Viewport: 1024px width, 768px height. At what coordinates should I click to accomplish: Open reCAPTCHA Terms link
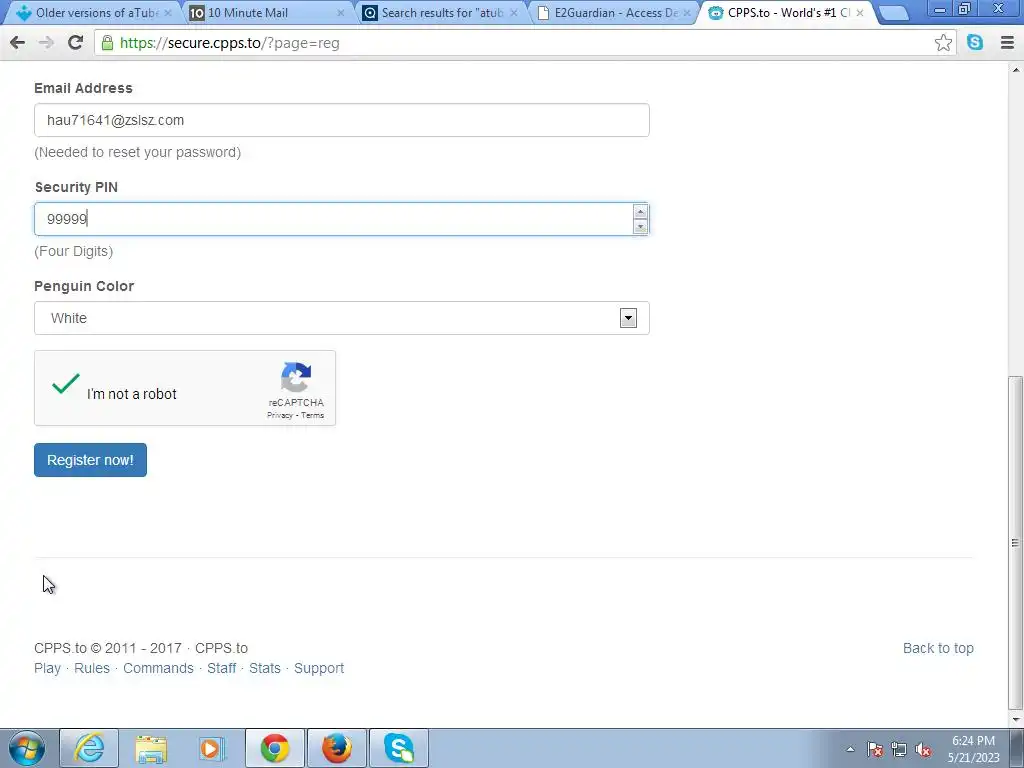click(312, 415)
